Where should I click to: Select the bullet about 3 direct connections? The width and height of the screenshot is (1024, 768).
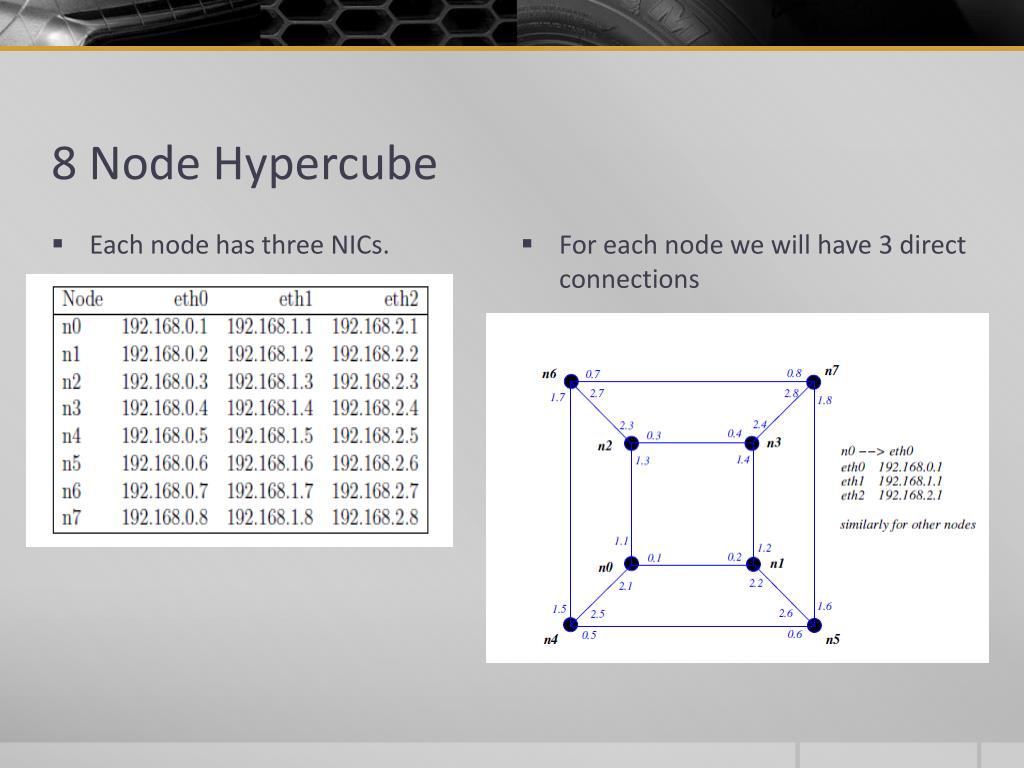pyautogui.click(x=761, y=262)
